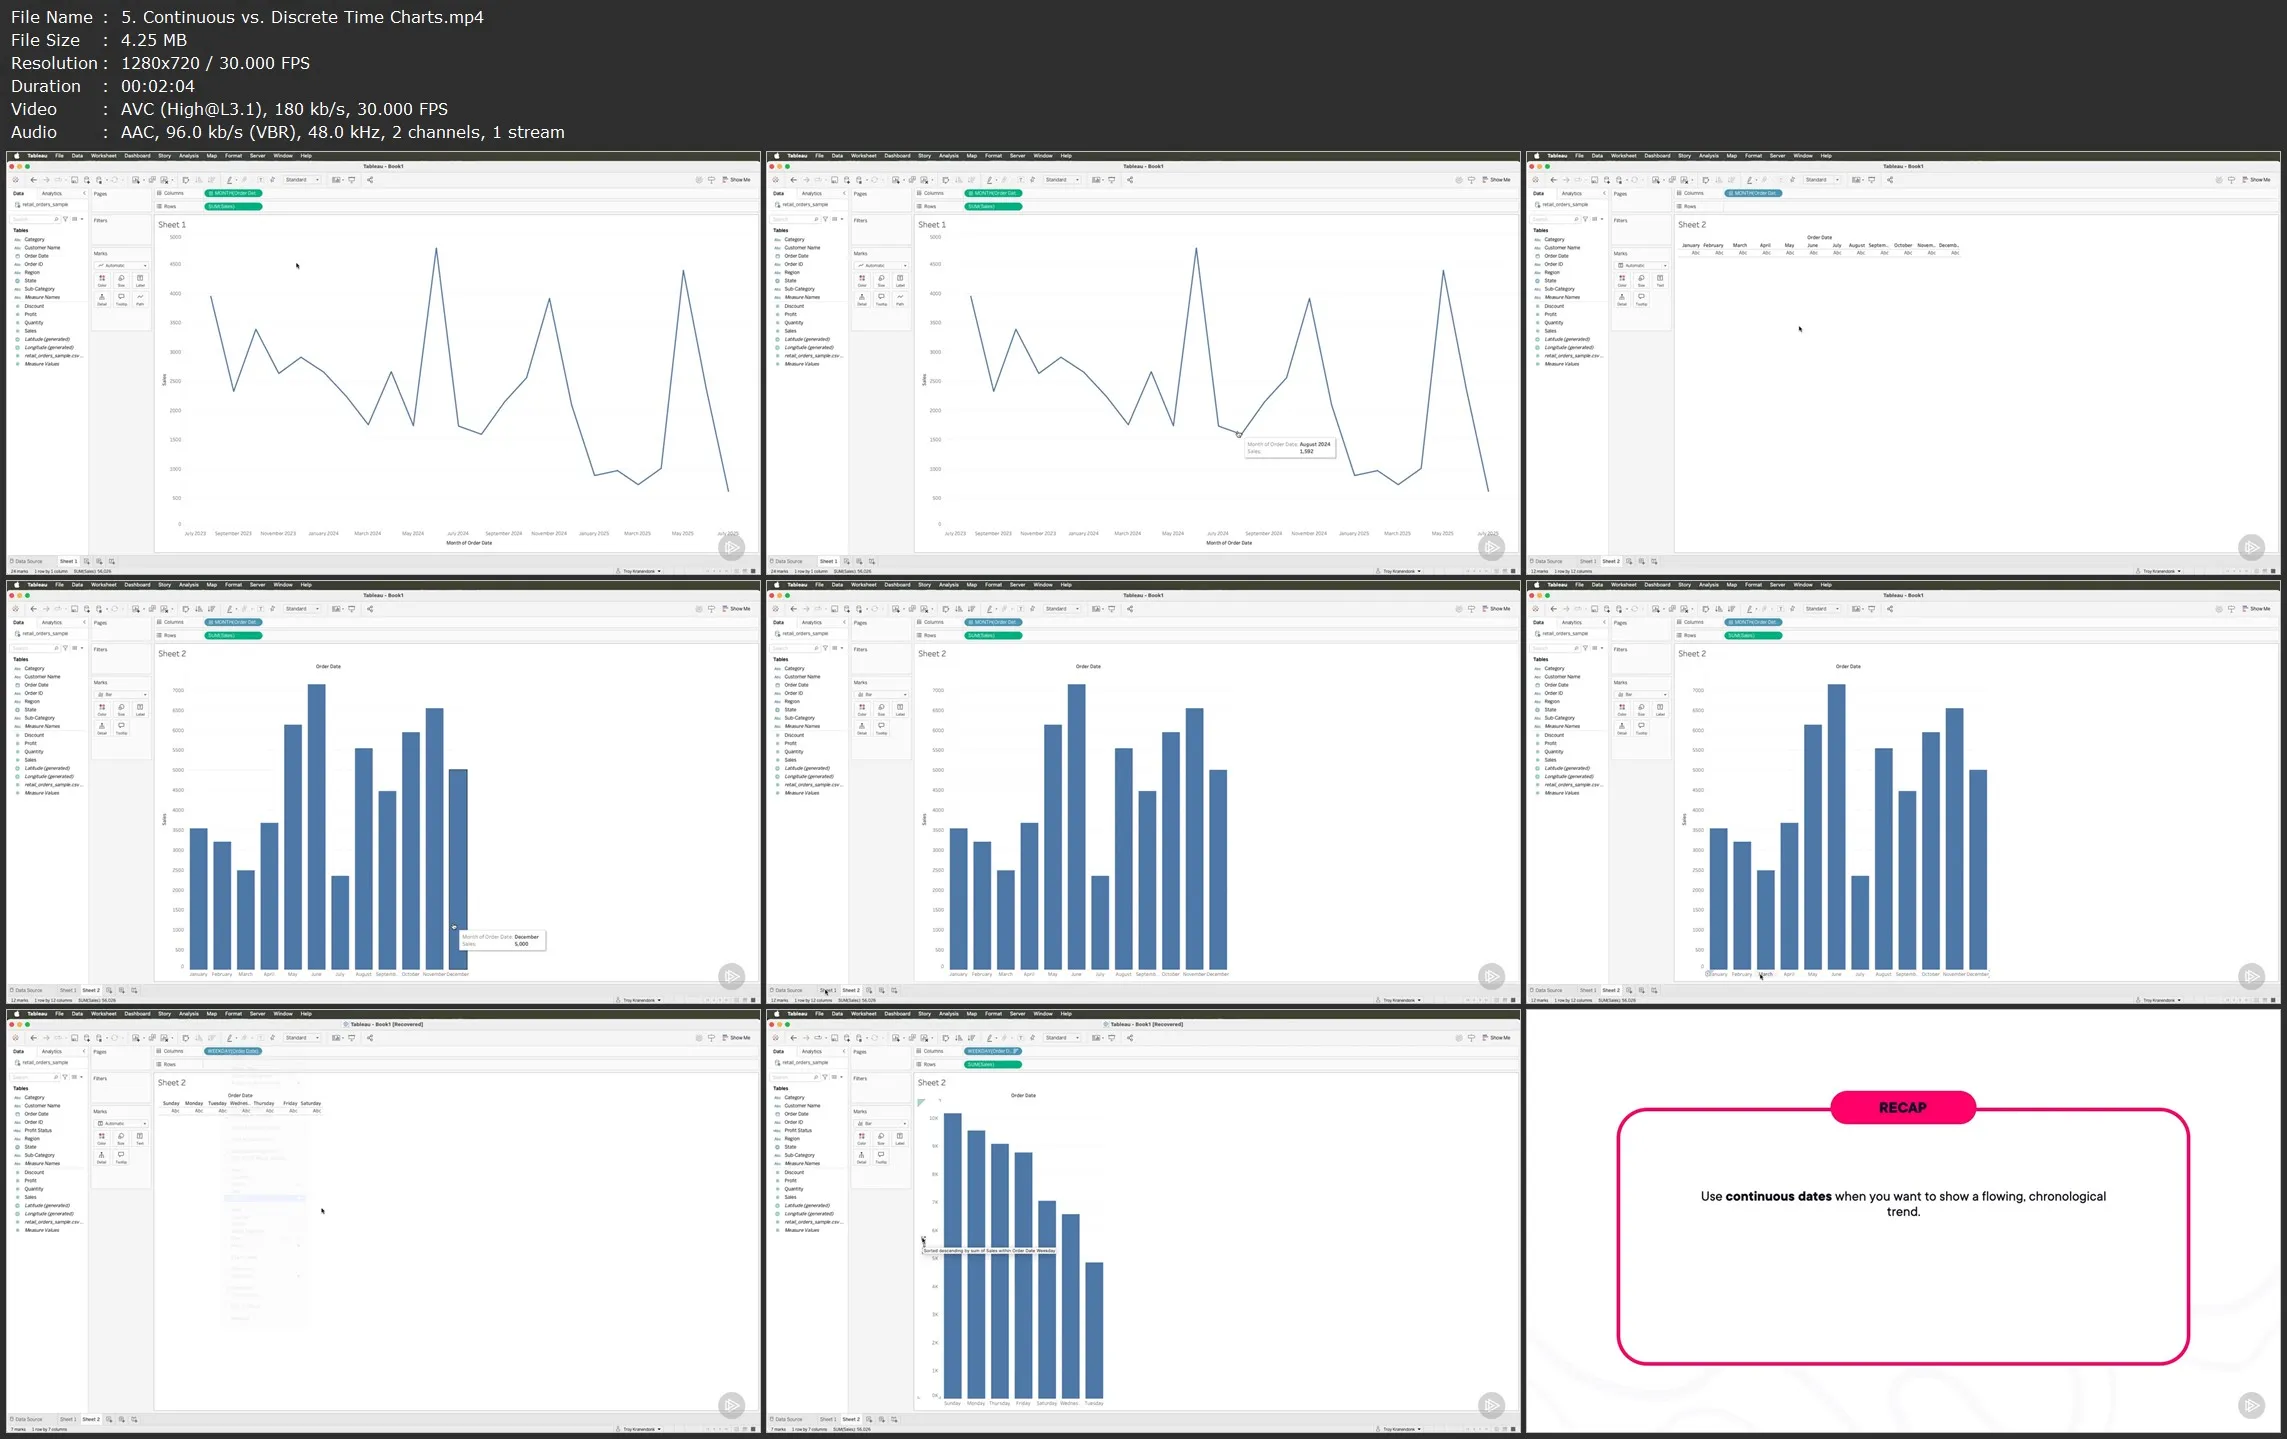The width and height of the screenshot is (2287, 1439).
Task: Open the Worksheet menu in first Sheet 1 frame
Action: [104, 156]
